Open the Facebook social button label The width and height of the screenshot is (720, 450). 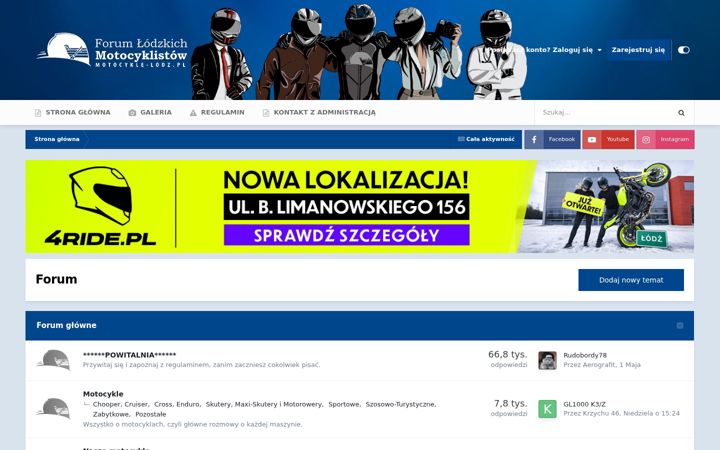click(562, 139)
